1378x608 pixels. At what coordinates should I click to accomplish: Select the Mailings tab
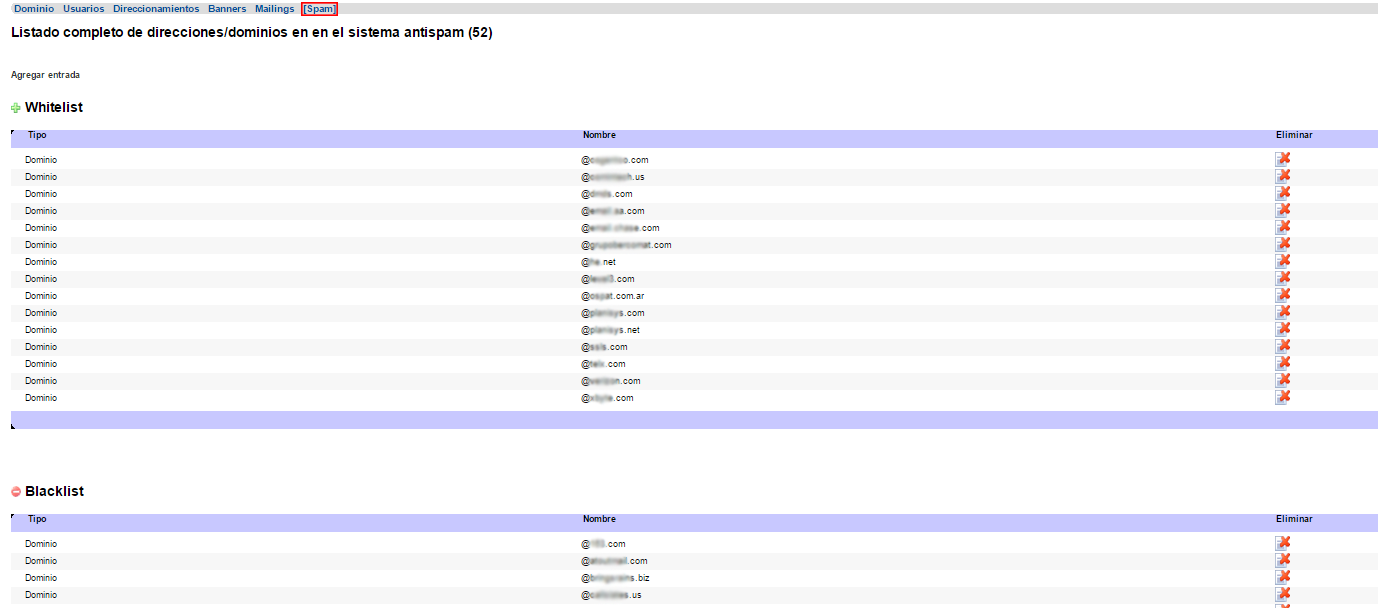pos(275,9)
